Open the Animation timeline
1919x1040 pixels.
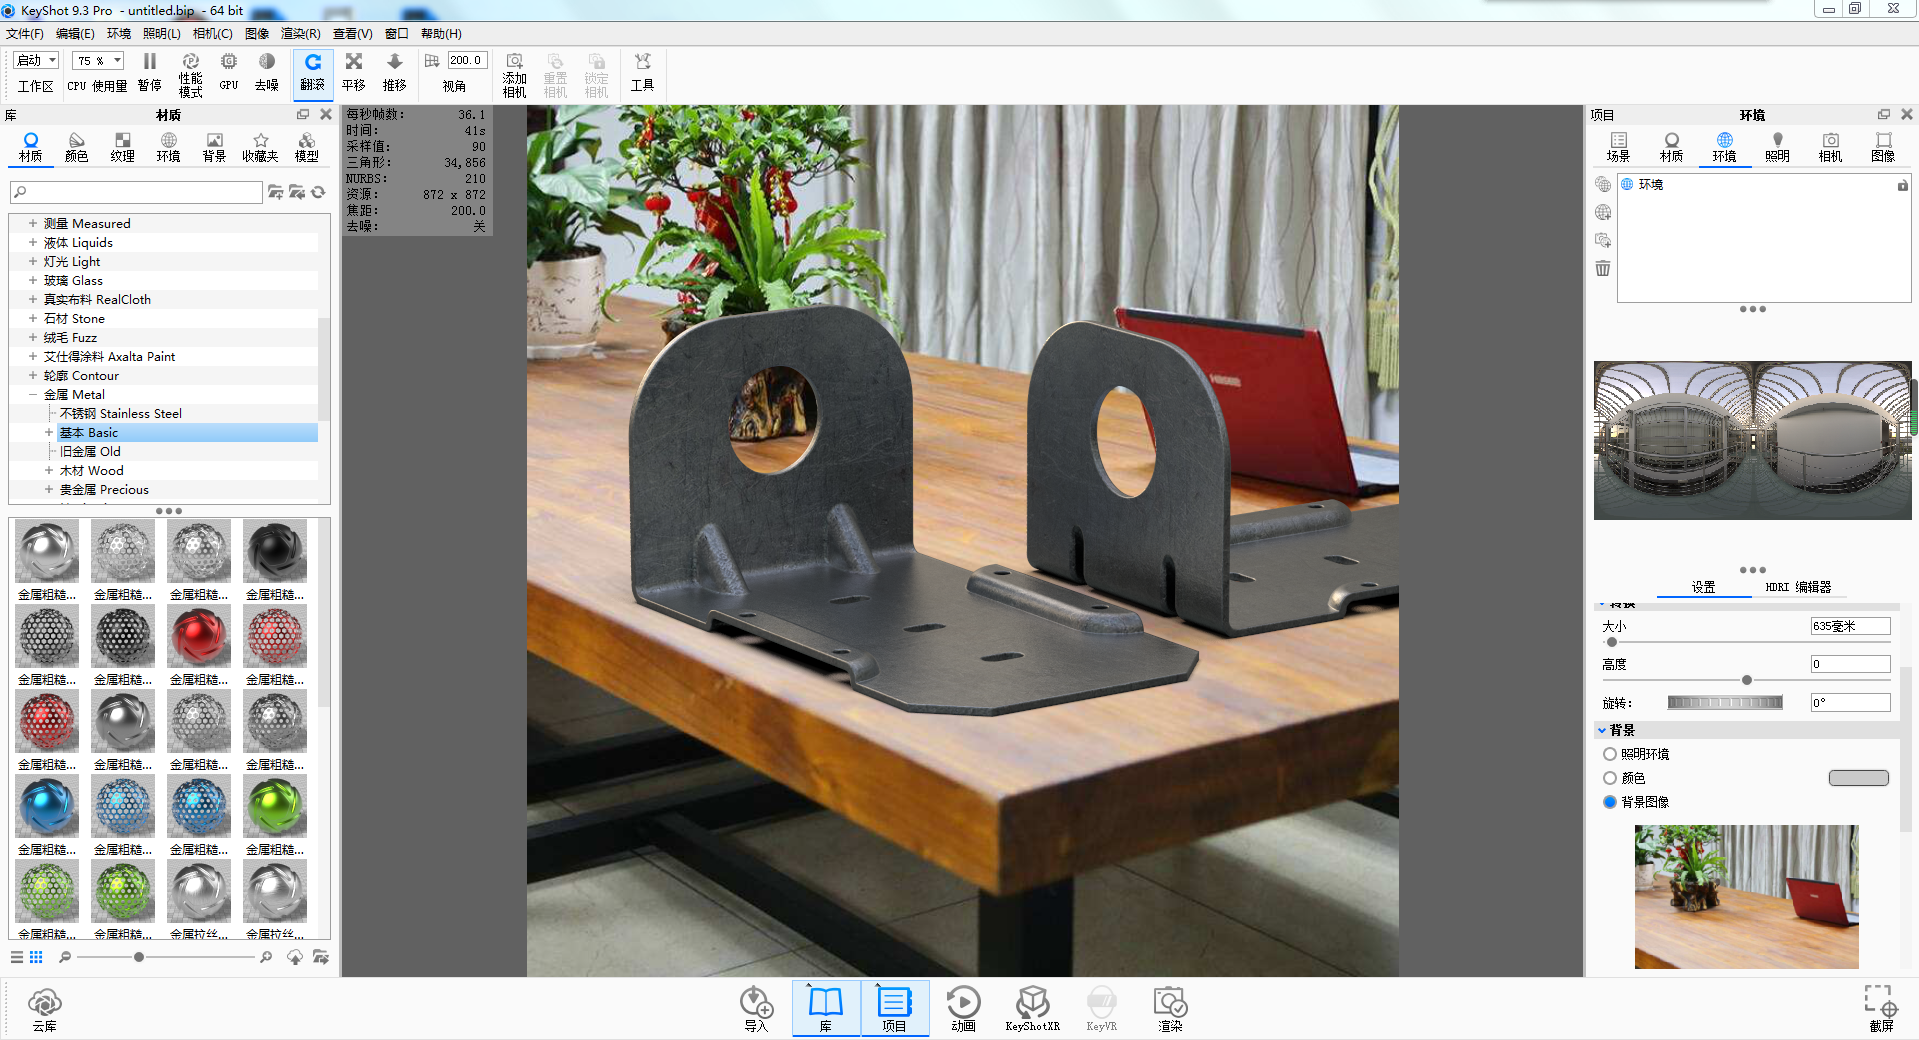(x=963, y=1009)
